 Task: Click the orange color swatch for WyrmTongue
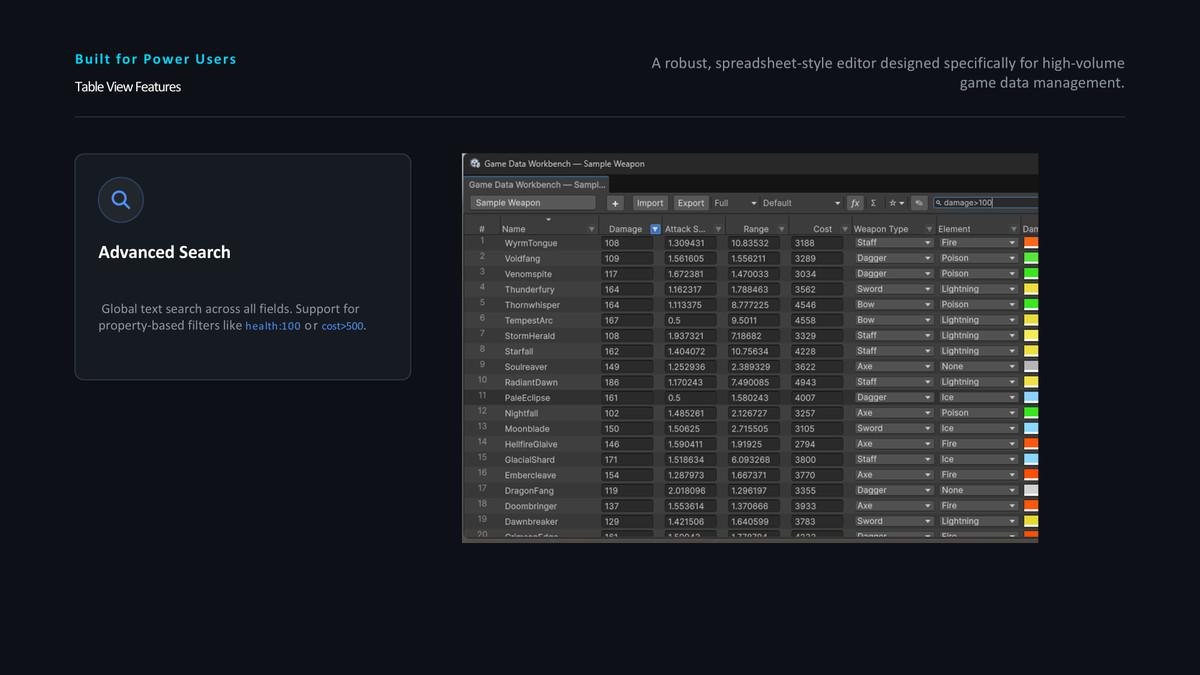pyautogui.click(x=1031, y=243)
